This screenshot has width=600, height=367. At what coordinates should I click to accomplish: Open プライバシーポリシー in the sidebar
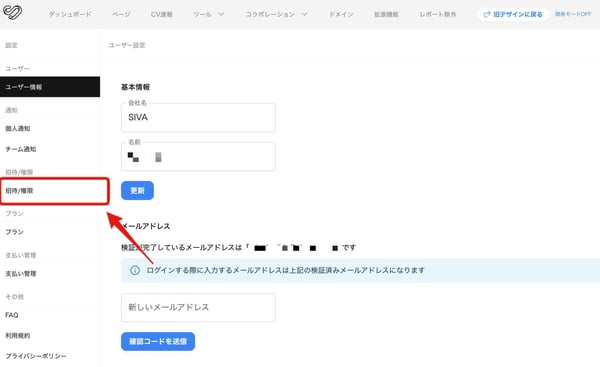tap(50, 356)
